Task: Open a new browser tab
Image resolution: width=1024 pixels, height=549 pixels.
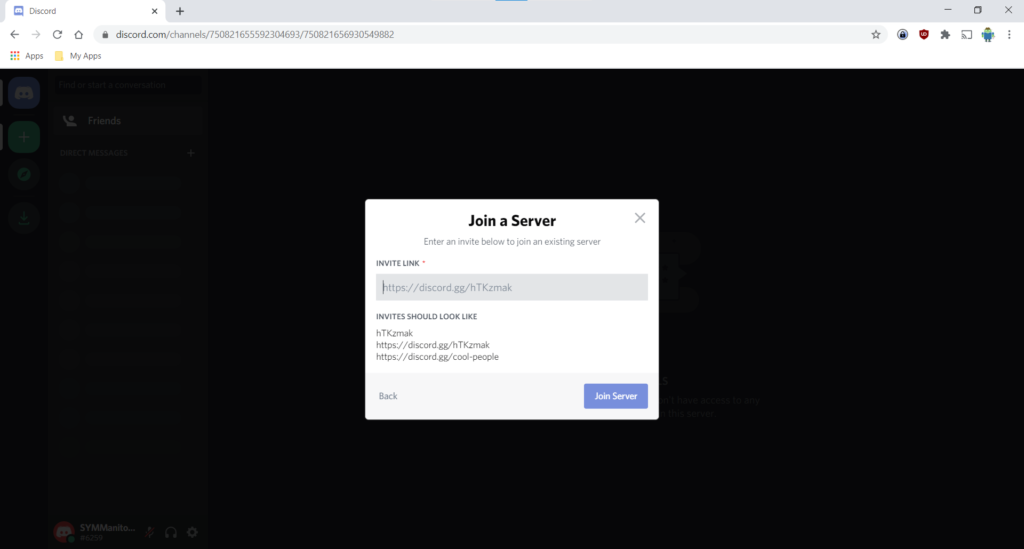Action: coord(180,11)
